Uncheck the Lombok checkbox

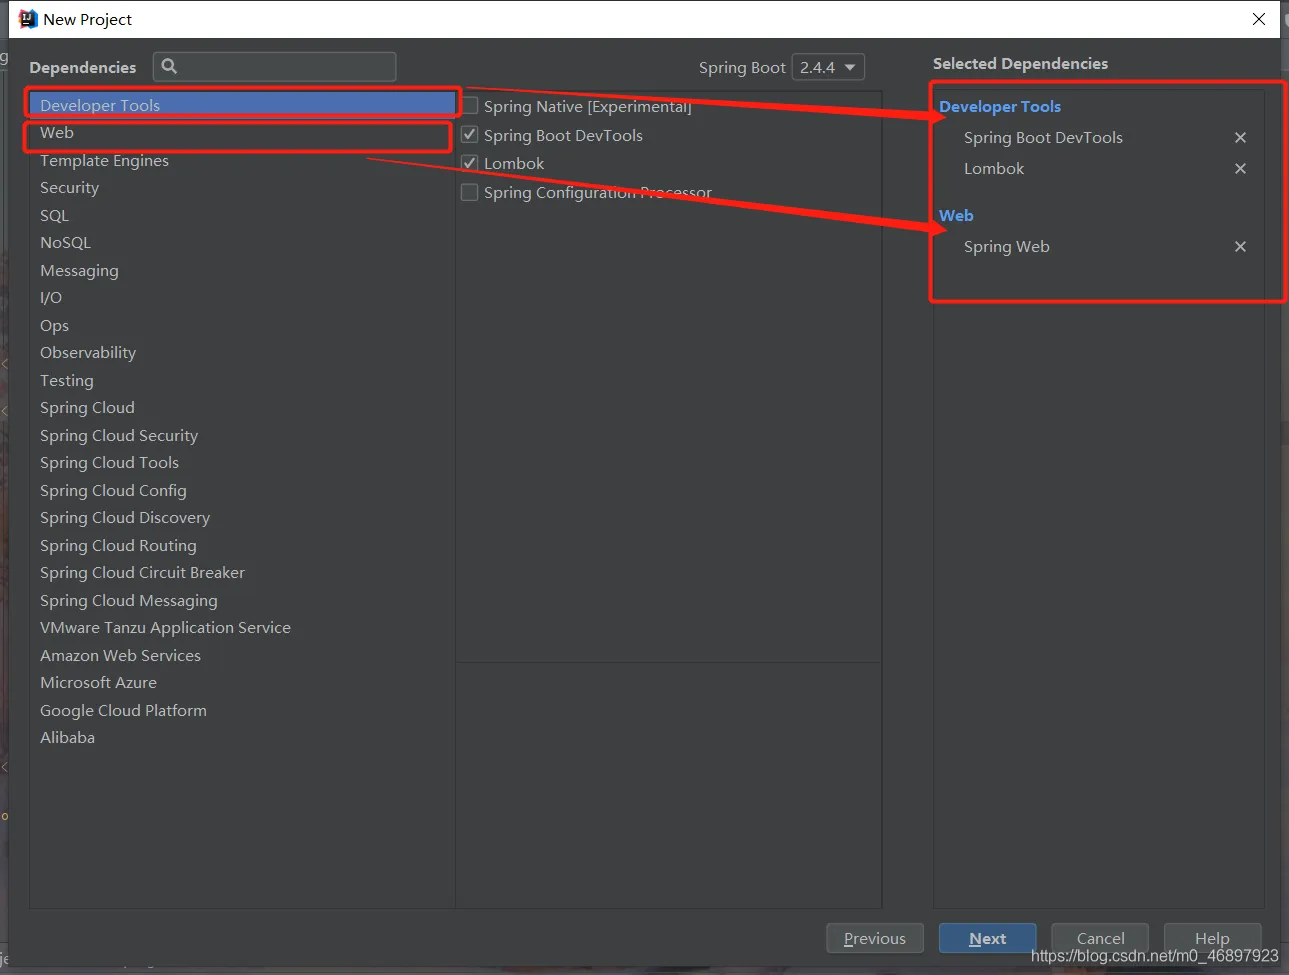coord(469,162)
